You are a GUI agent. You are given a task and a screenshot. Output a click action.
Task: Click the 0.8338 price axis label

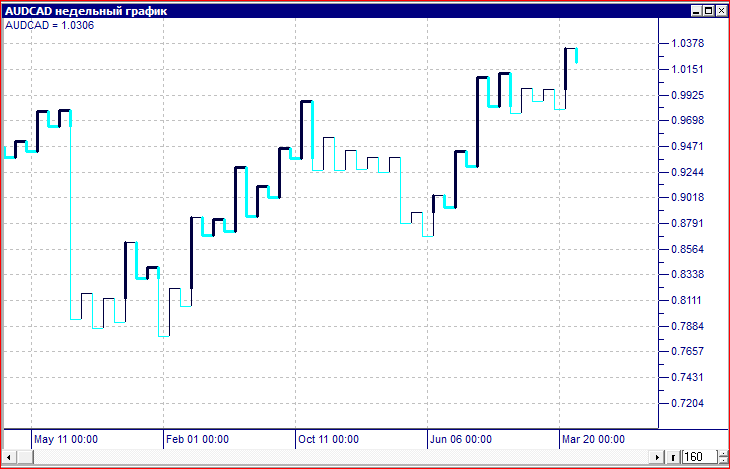(687, 274)
